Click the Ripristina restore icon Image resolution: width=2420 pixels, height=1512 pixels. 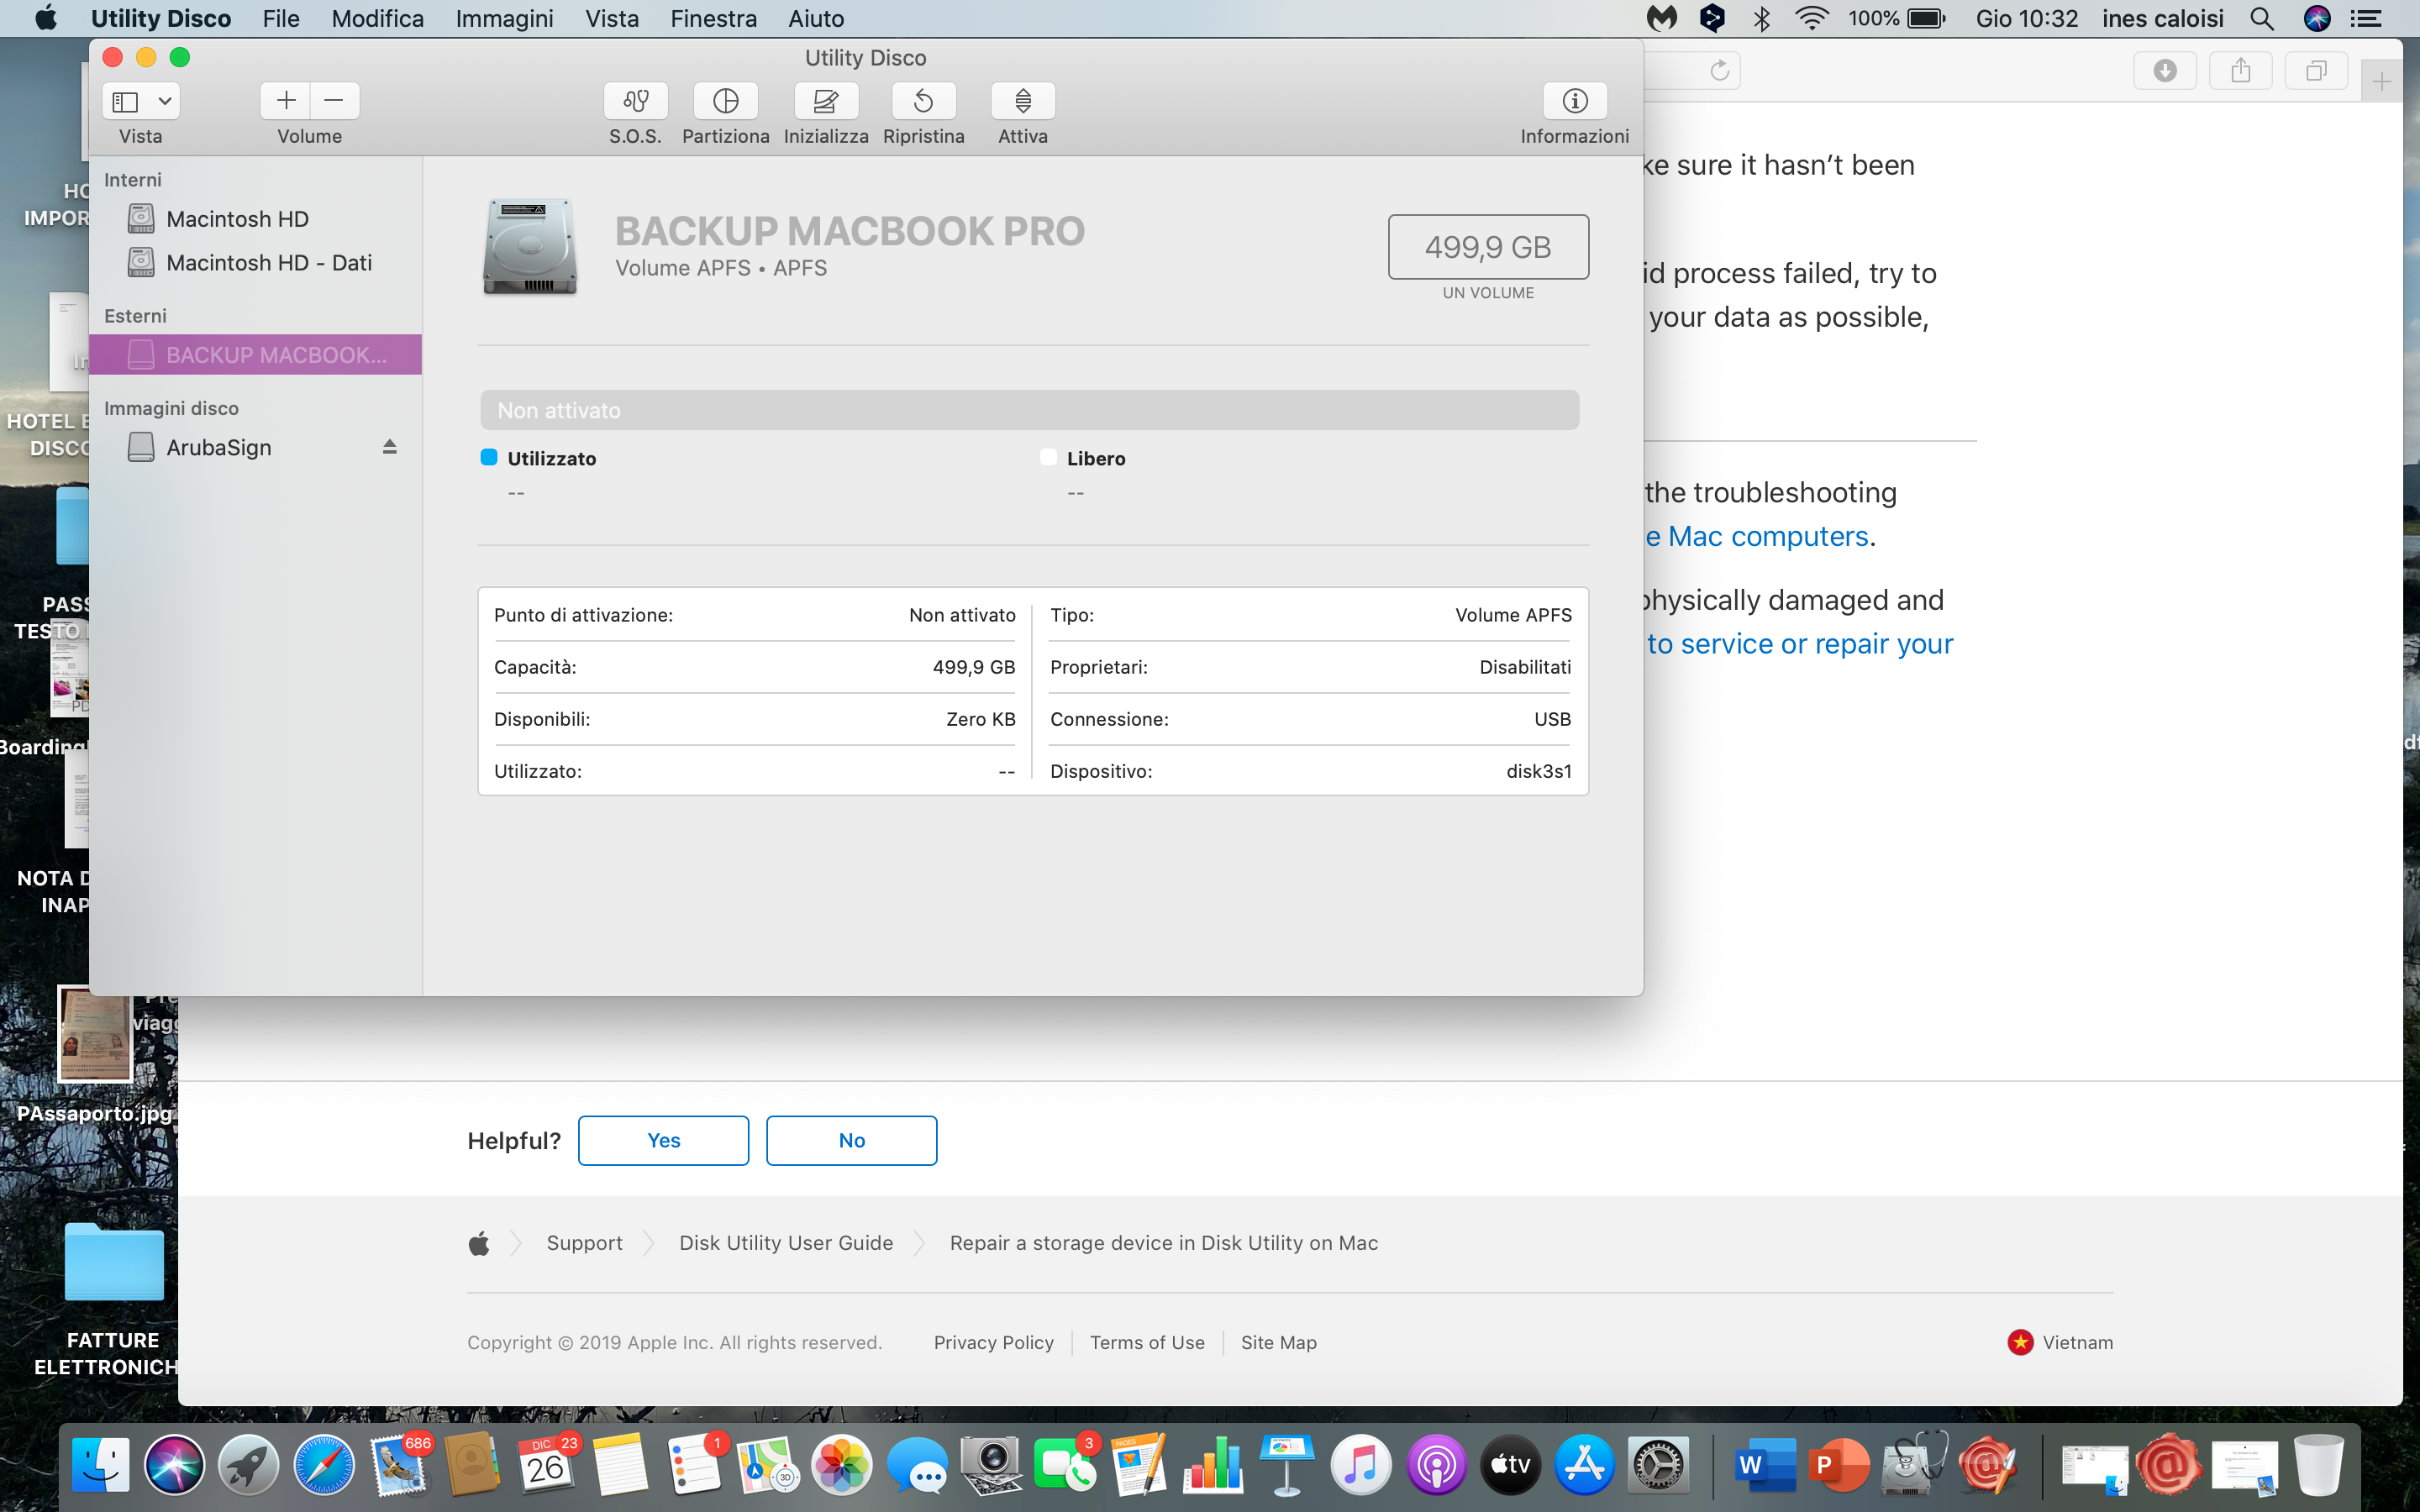(x=923, y=101)
